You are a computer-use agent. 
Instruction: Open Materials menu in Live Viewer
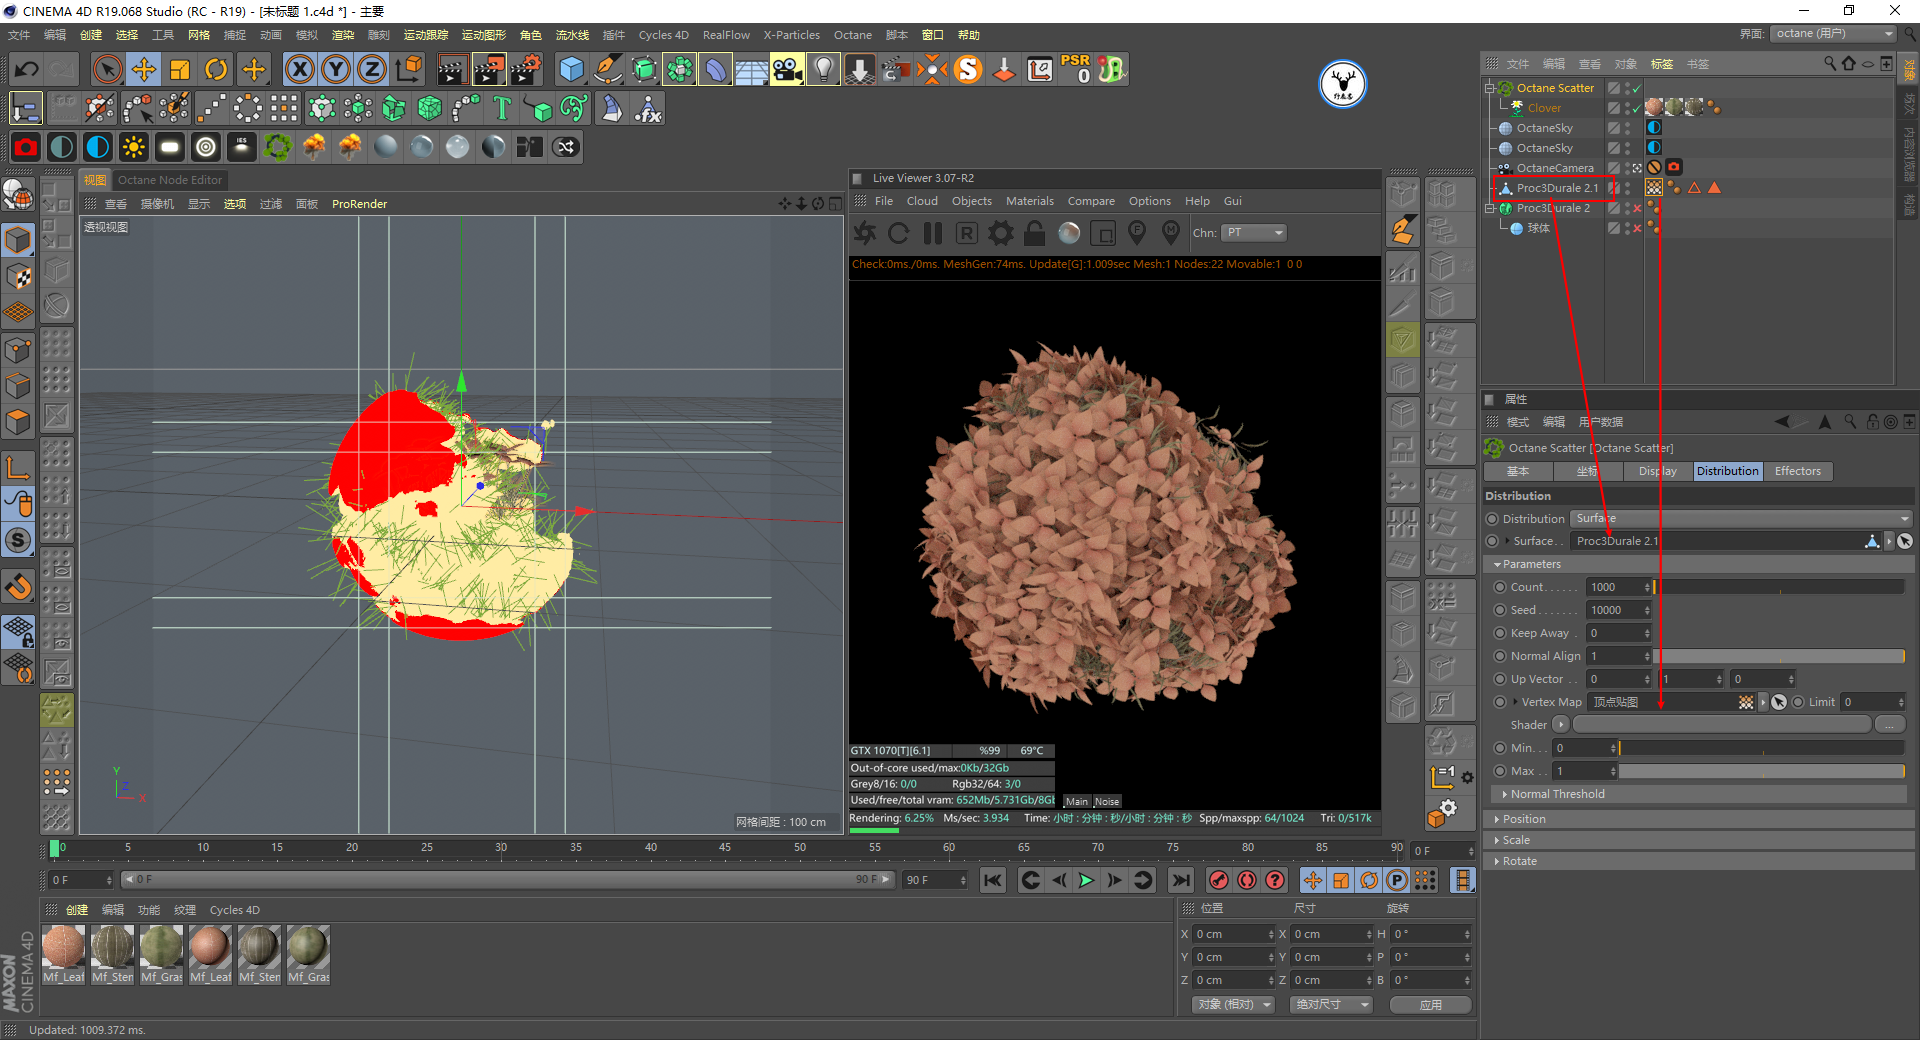(x=1029, y=201)
